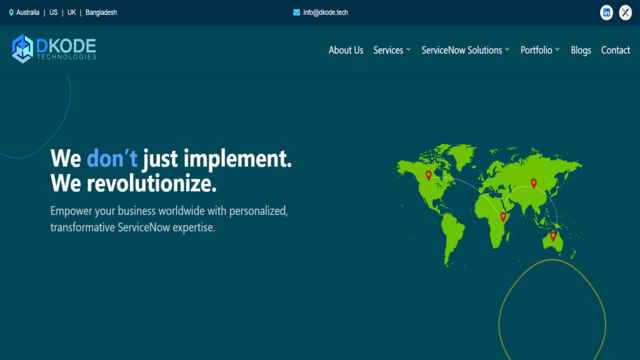640x360 pixels.
Task: Select the Bangladesh location text
Action: pos(101,13)
